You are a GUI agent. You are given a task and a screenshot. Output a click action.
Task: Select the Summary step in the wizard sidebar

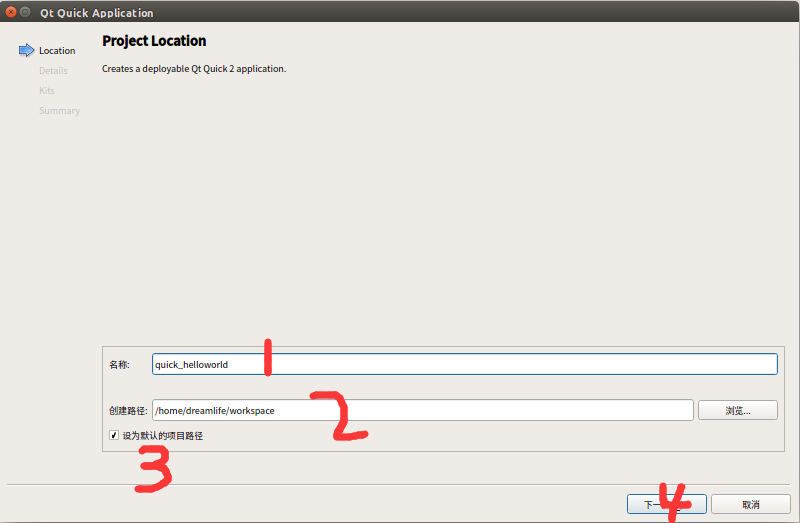(x=59, y=111)
